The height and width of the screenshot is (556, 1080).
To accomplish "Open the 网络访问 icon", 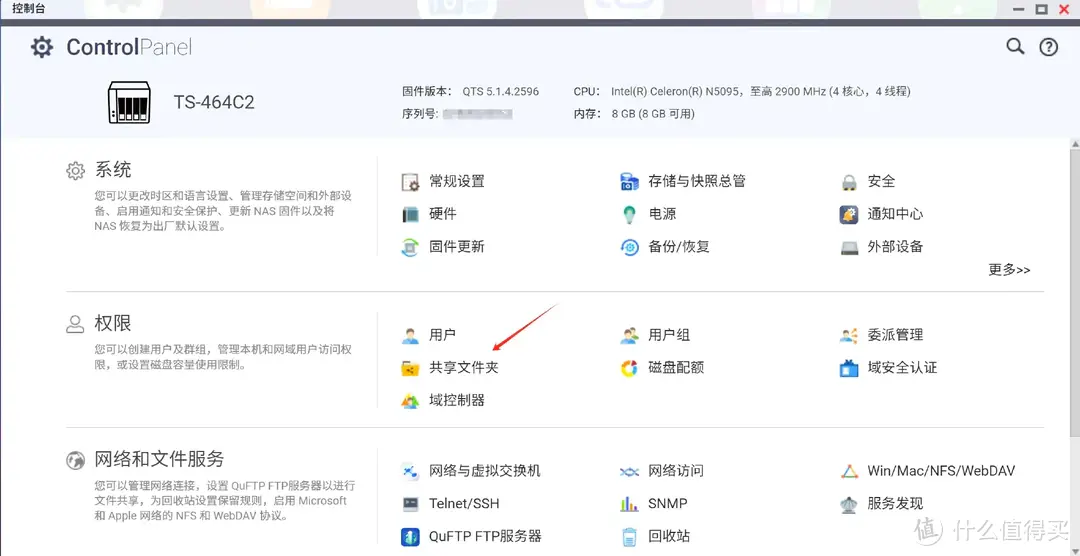I will pyautogui.click(x=629, y=471).
